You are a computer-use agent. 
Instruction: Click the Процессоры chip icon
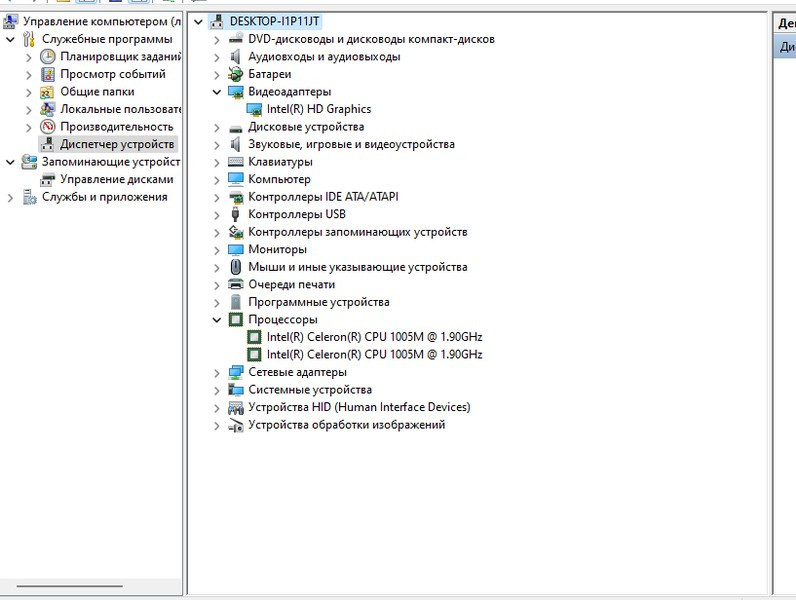(x=236, y=320)
